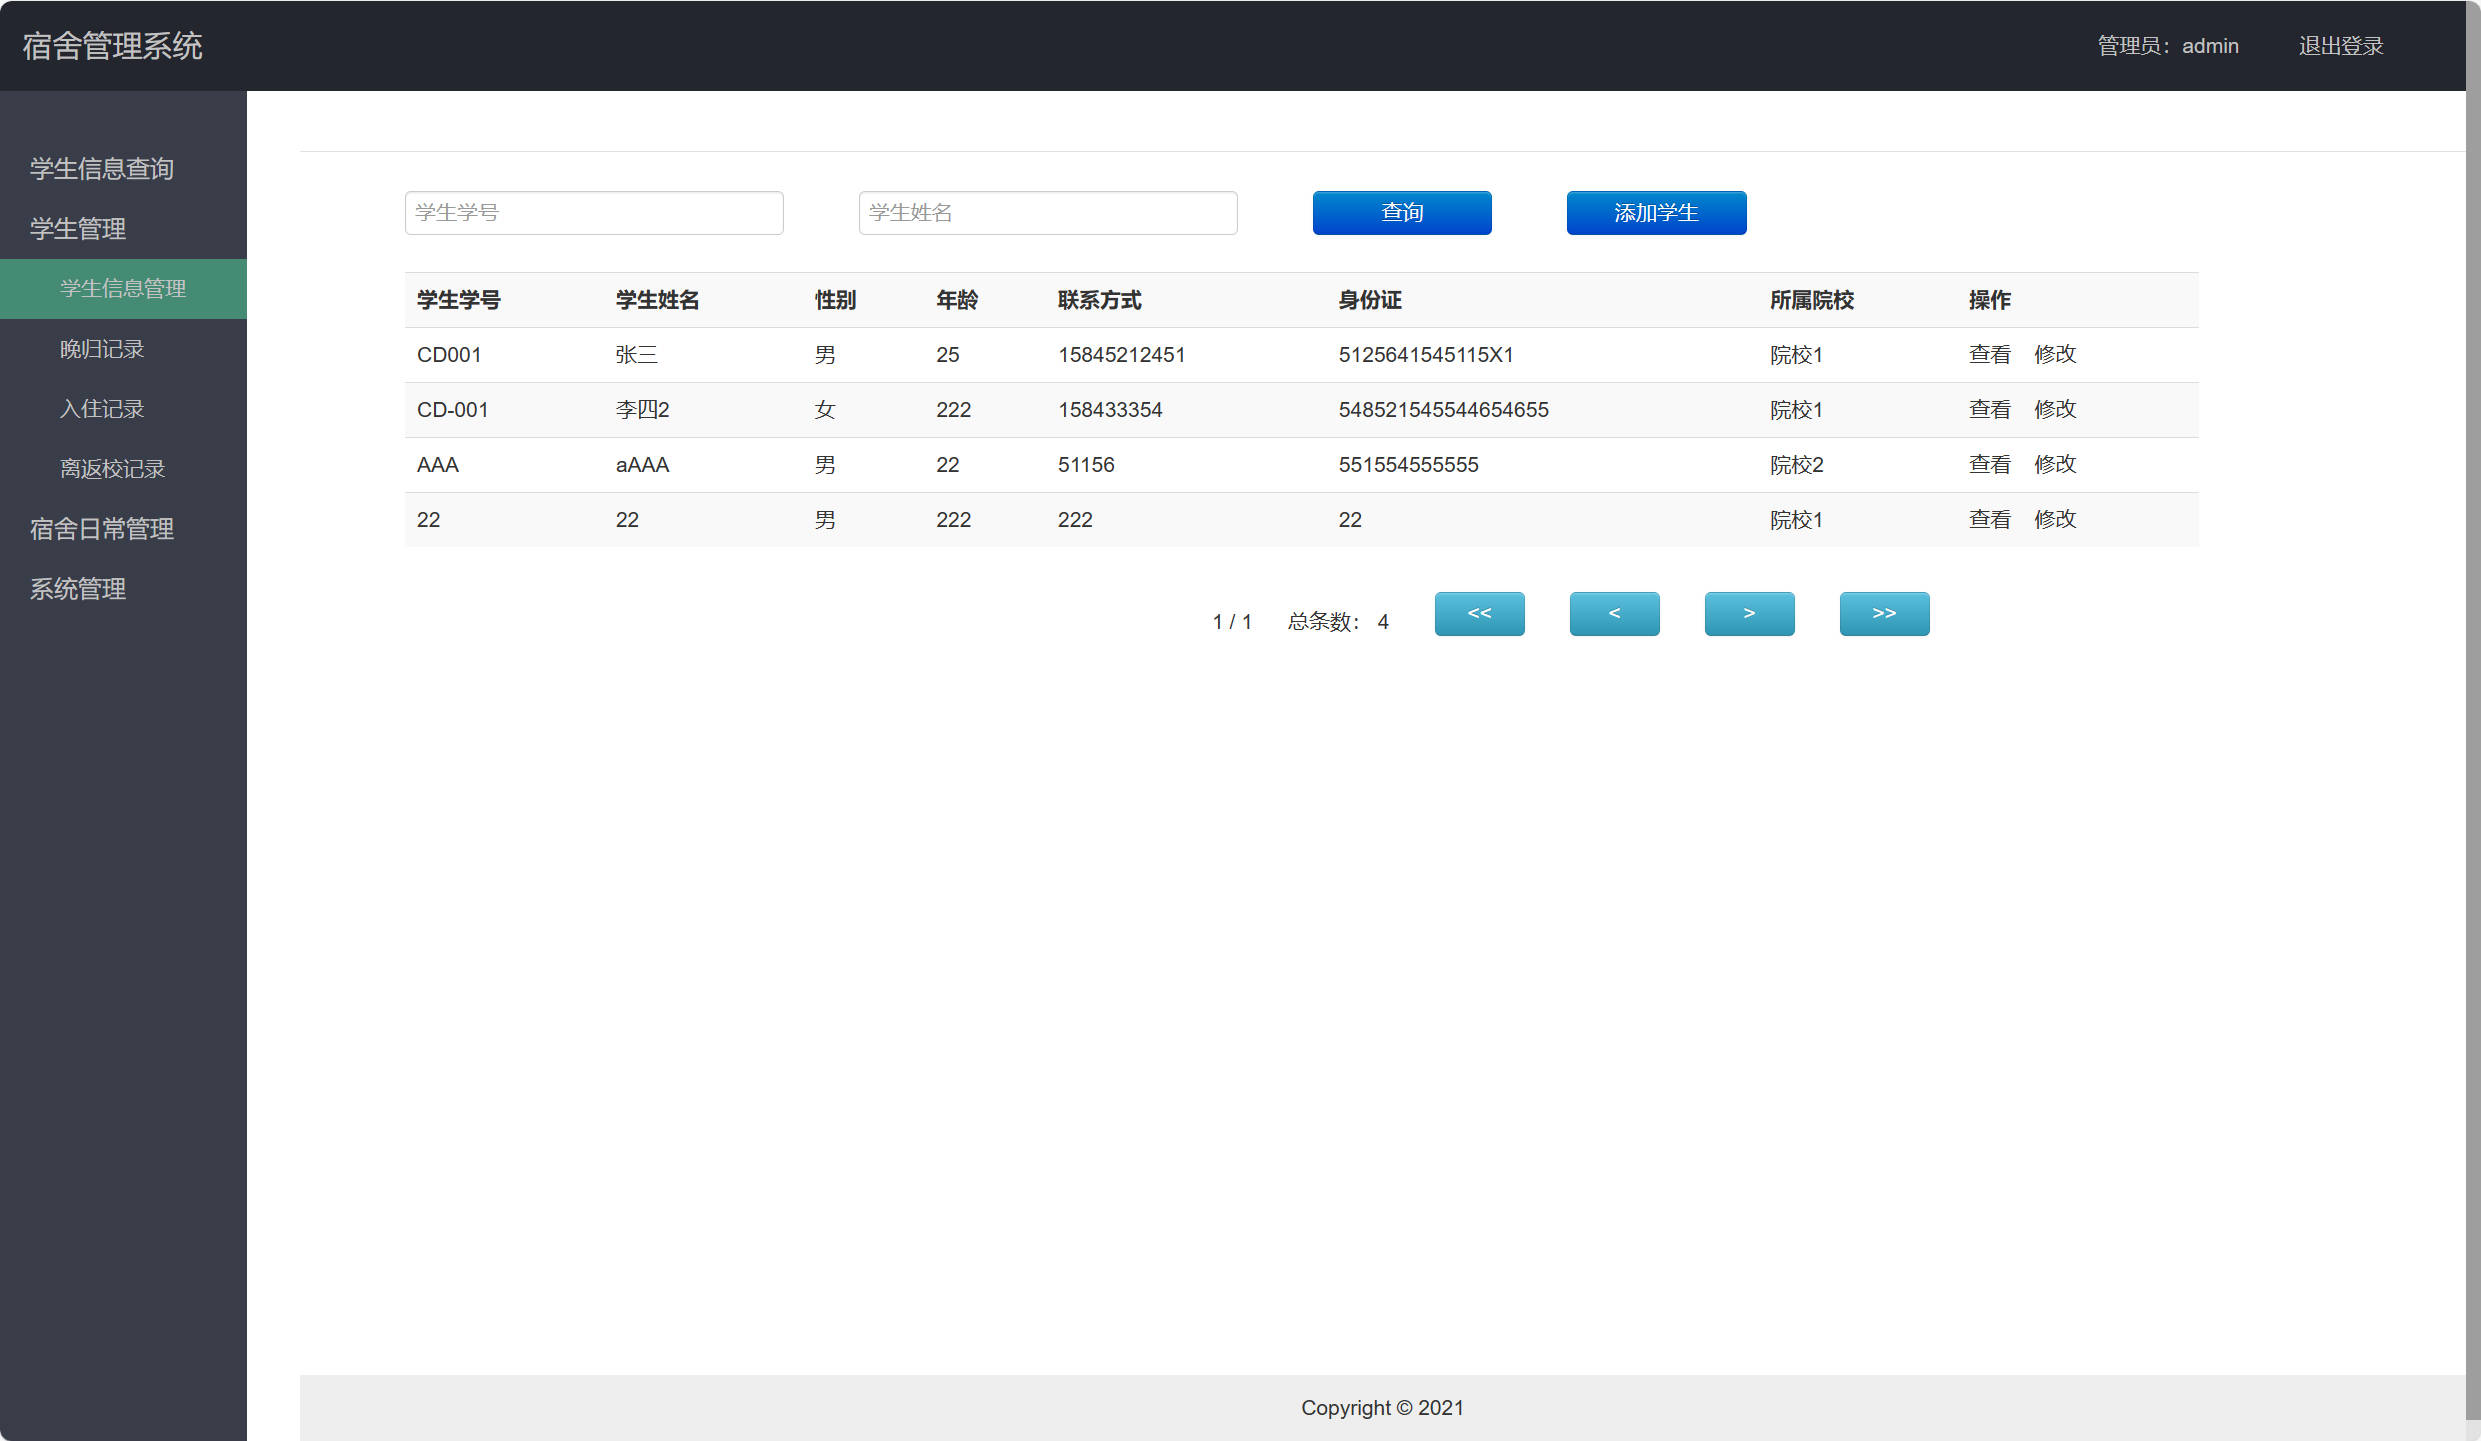
Task: Expand the 系统管理 sidebar section
Action: click(x=78, y=589)
